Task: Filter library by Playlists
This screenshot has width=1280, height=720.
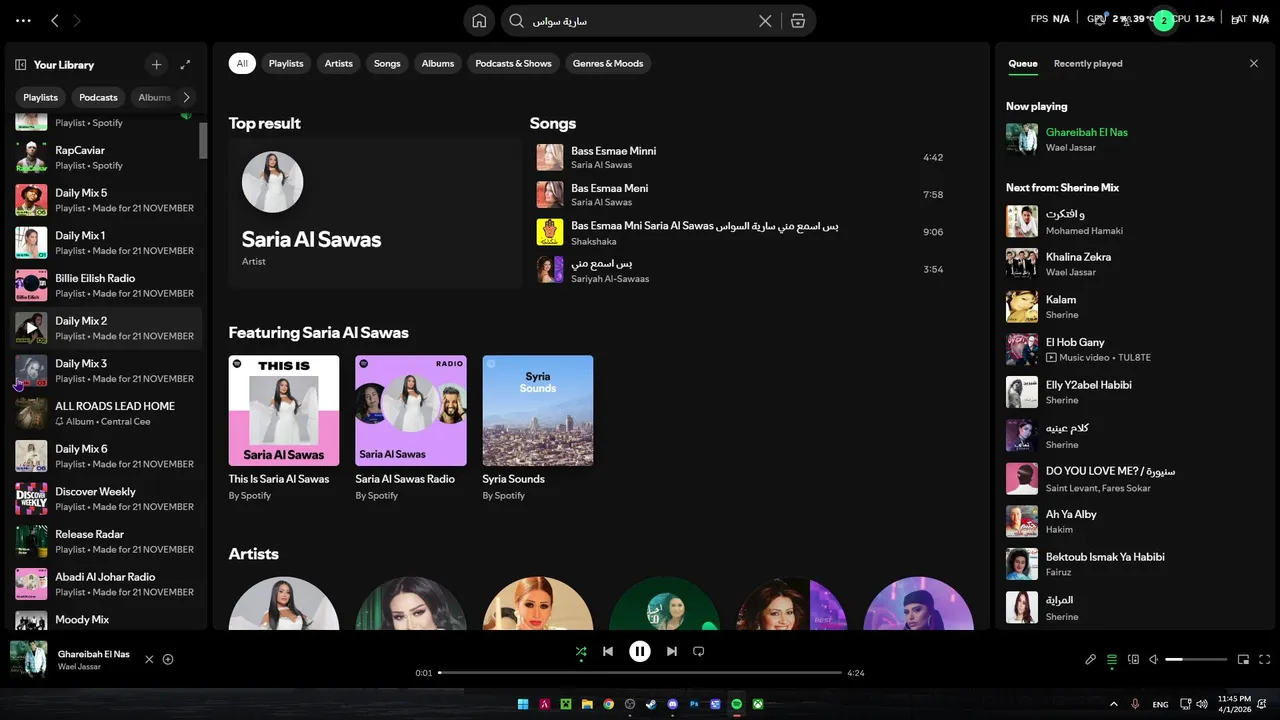Action: (41, 97)
